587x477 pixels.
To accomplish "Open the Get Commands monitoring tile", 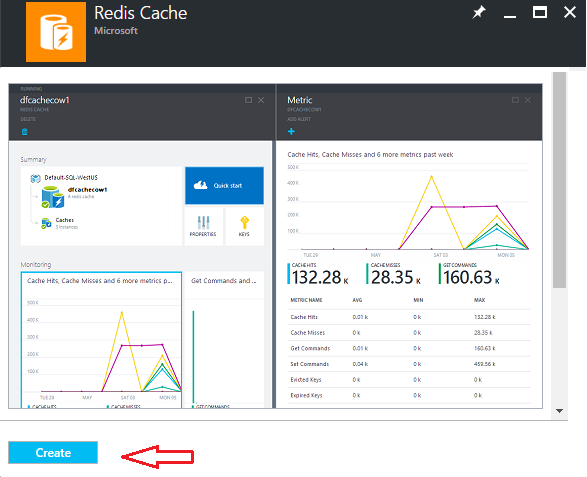I will [x=224, y=340].
